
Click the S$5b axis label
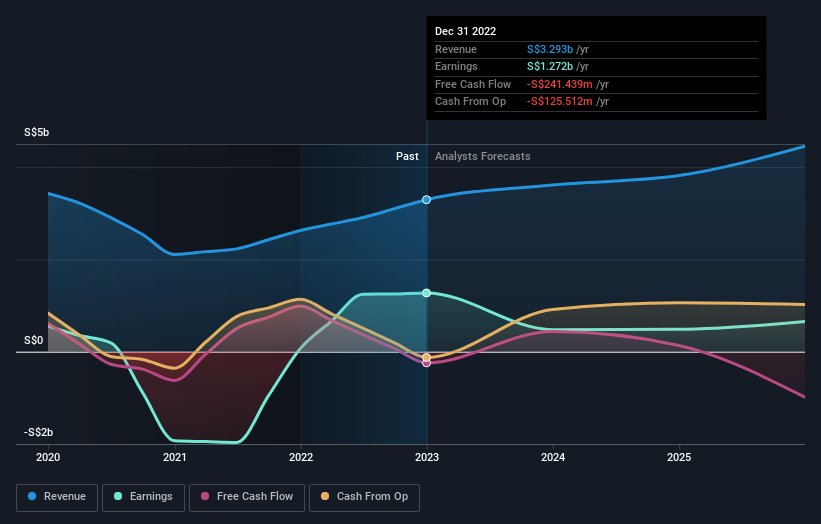coord(37,132)
